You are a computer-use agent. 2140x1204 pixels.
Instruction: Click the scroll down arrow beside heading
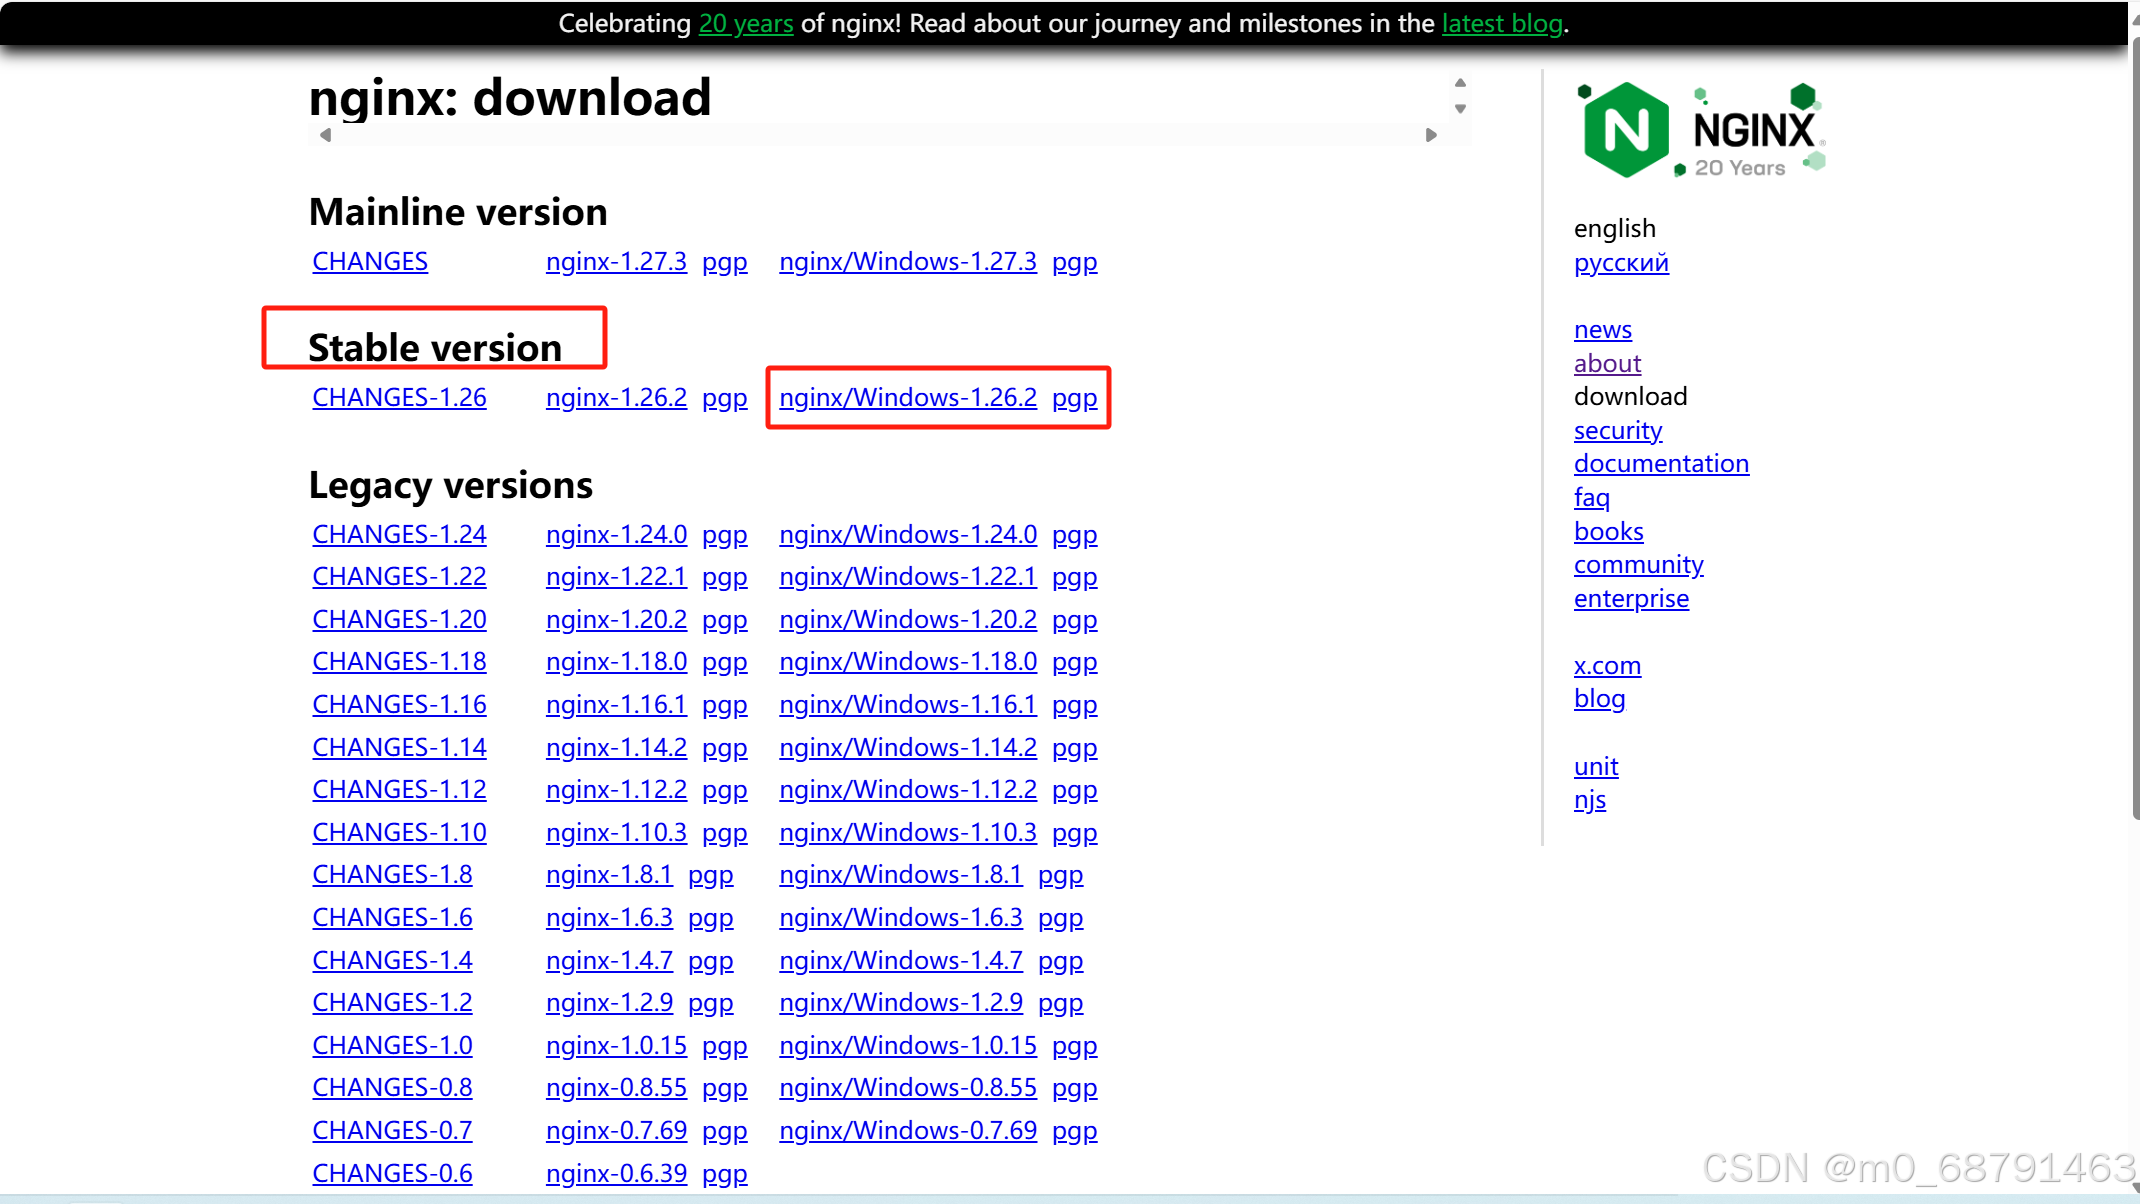click(x=1460, y=109)
